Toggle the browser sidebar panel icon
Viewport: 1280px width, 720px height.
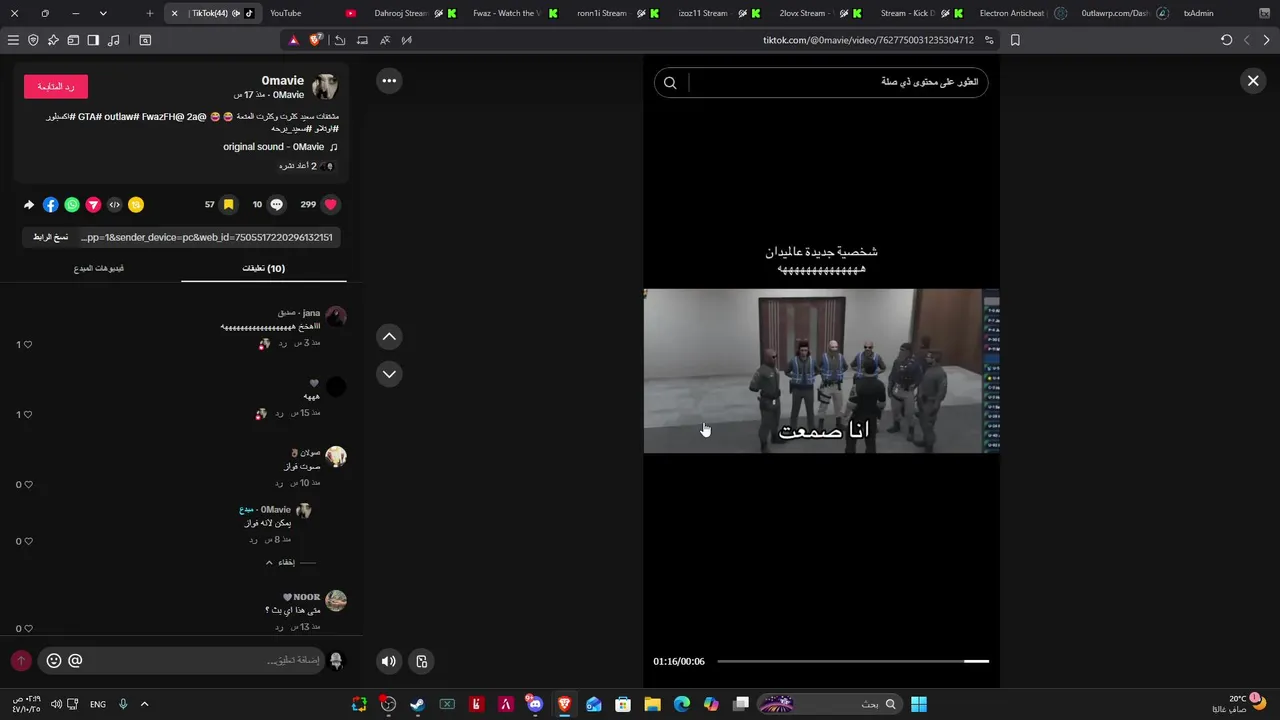point(93,40)
